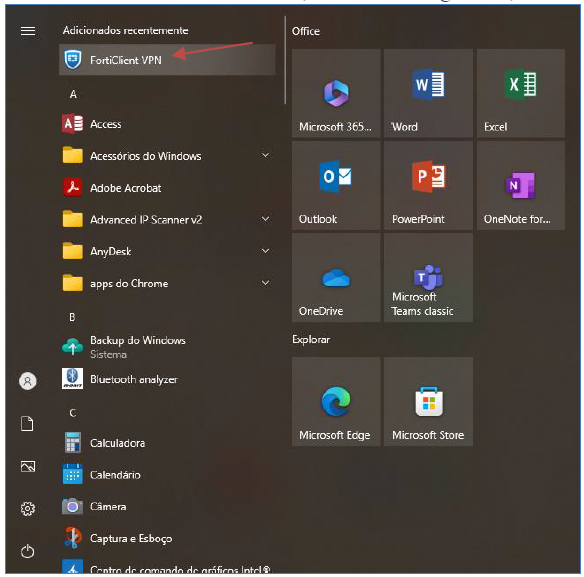The height and width of the screenshot is (577, 584).
Task: Click the letter A section header
Action: point(73,94)
